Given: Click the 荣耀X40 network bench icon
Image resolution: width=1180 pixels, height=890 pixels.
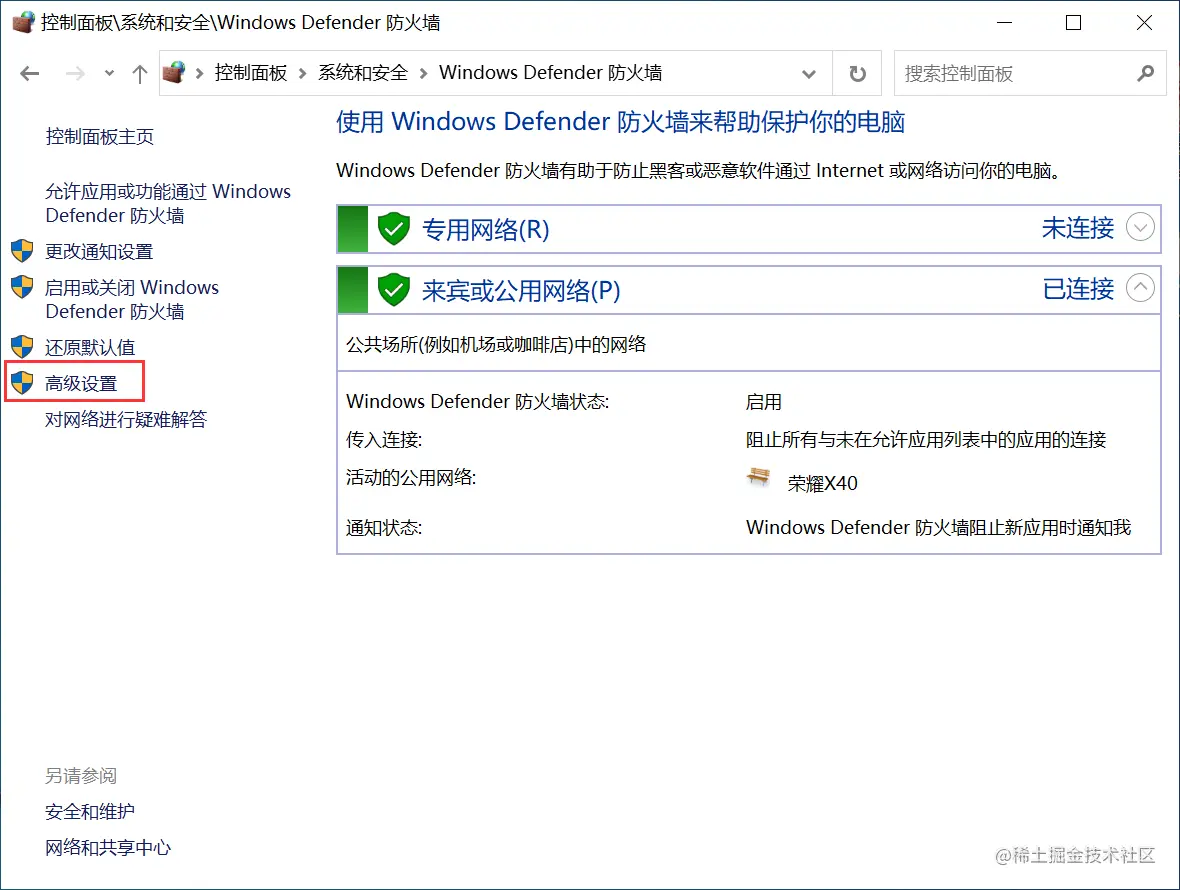Looking at the screenshot, I should [x=759, y=477].
